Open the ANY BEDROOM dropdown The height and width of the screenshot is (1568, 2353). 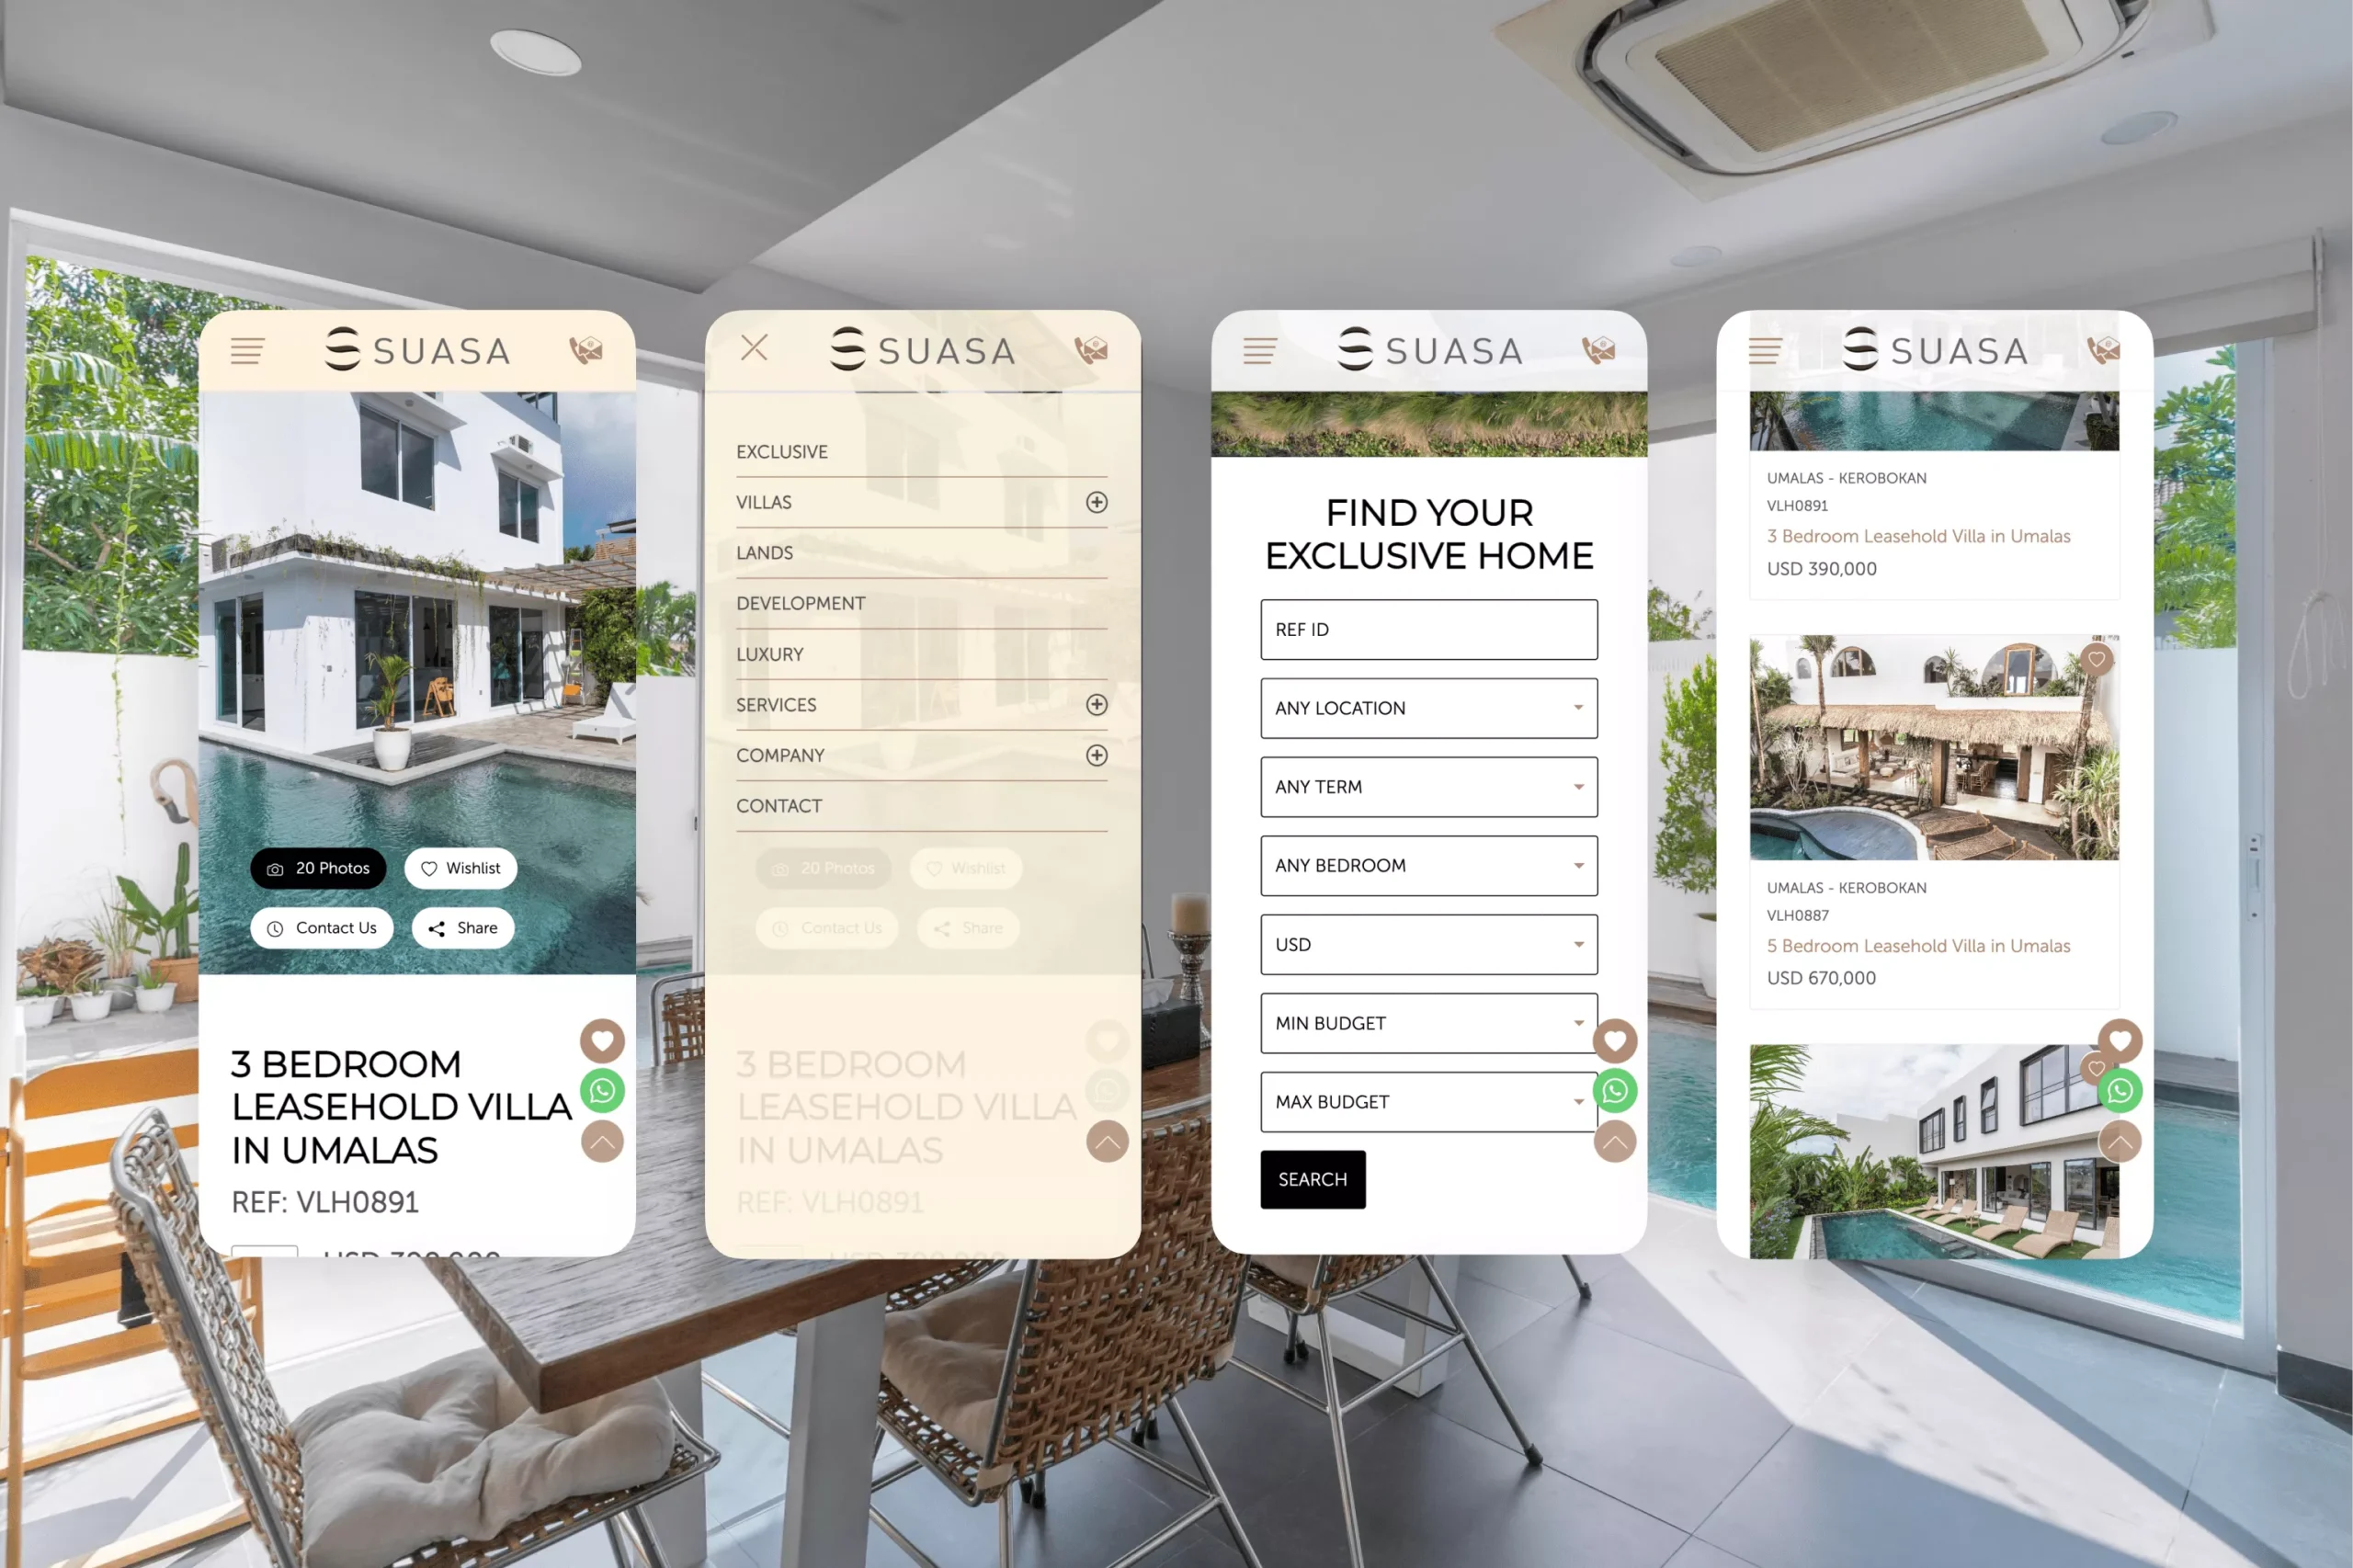(x=1427, y=865)
